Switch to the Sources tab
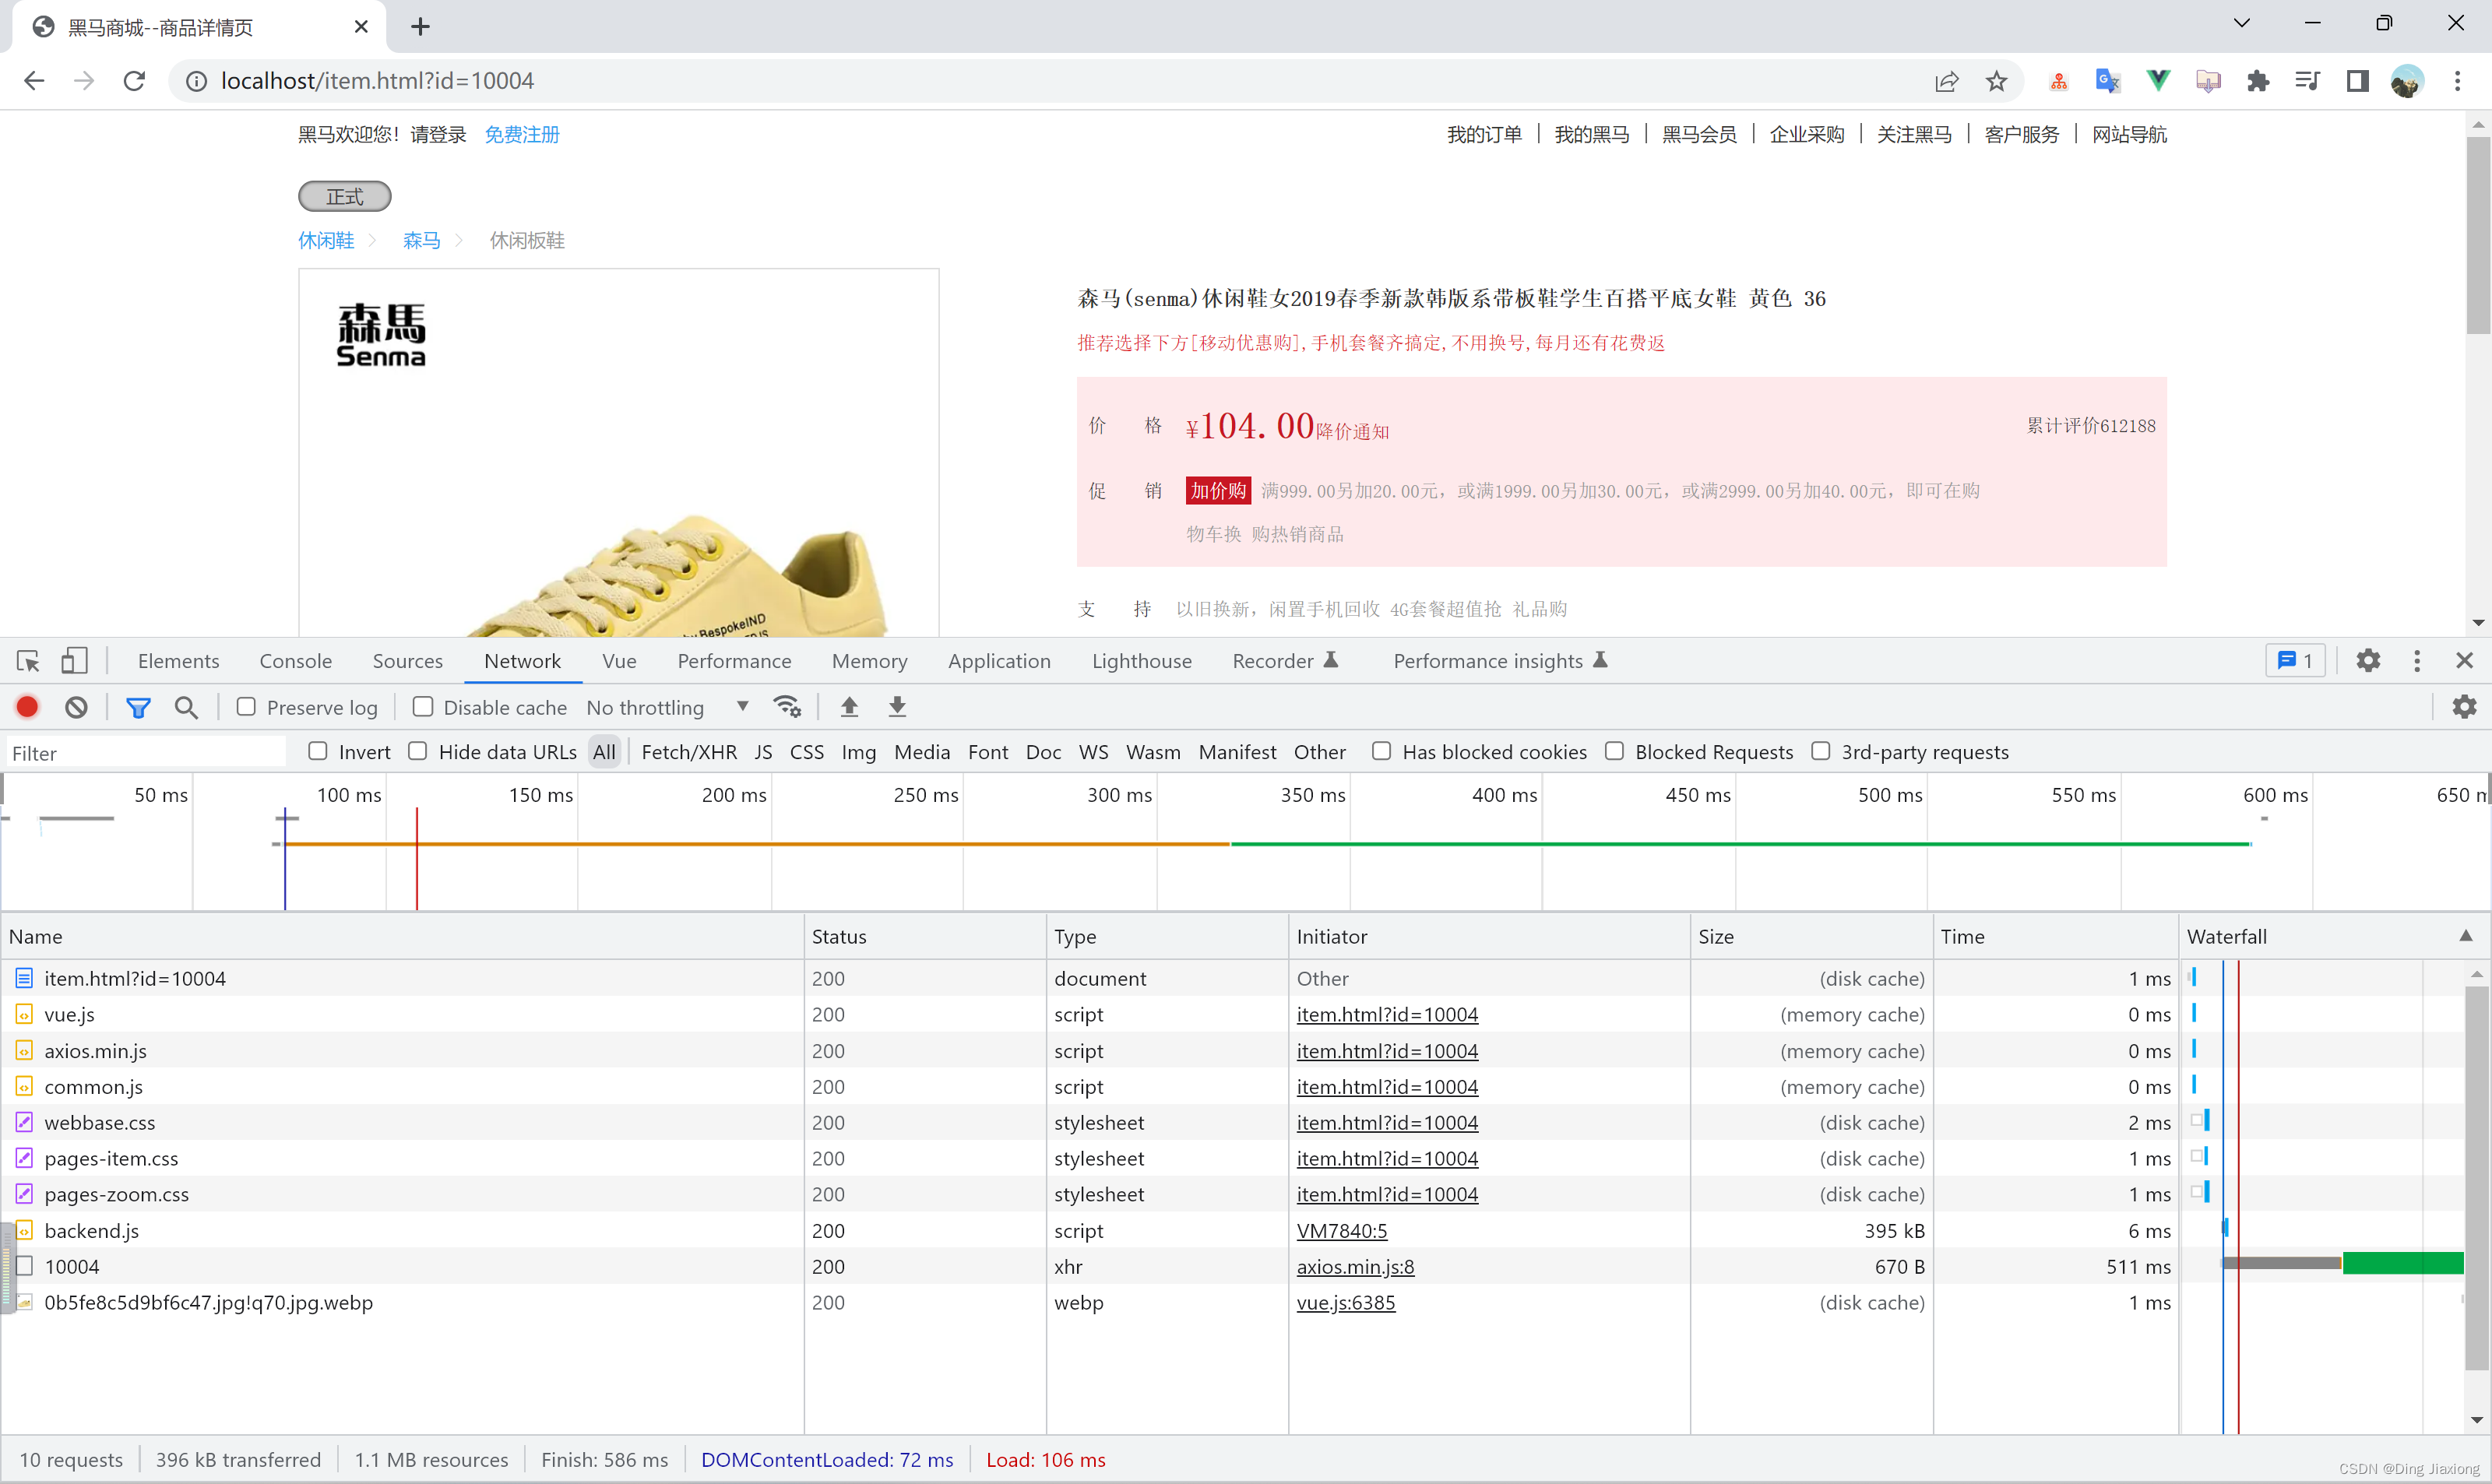The image size is (2492, 1484). [407, 661]
